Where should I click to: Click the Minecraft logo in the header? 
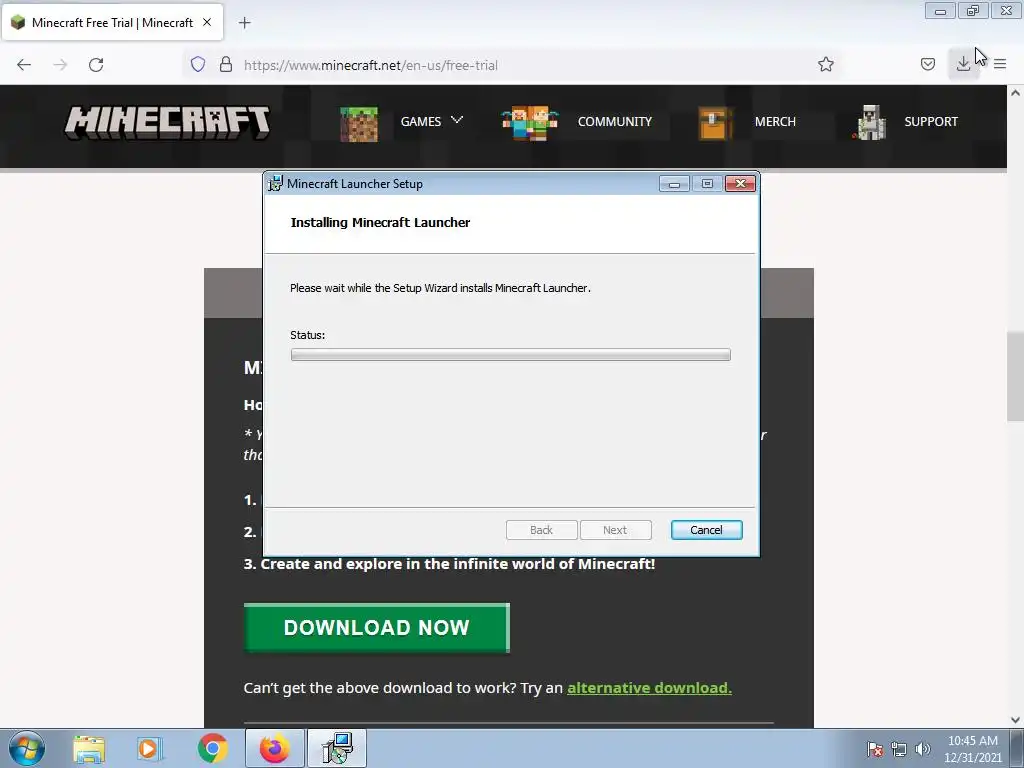click(167, 122)
